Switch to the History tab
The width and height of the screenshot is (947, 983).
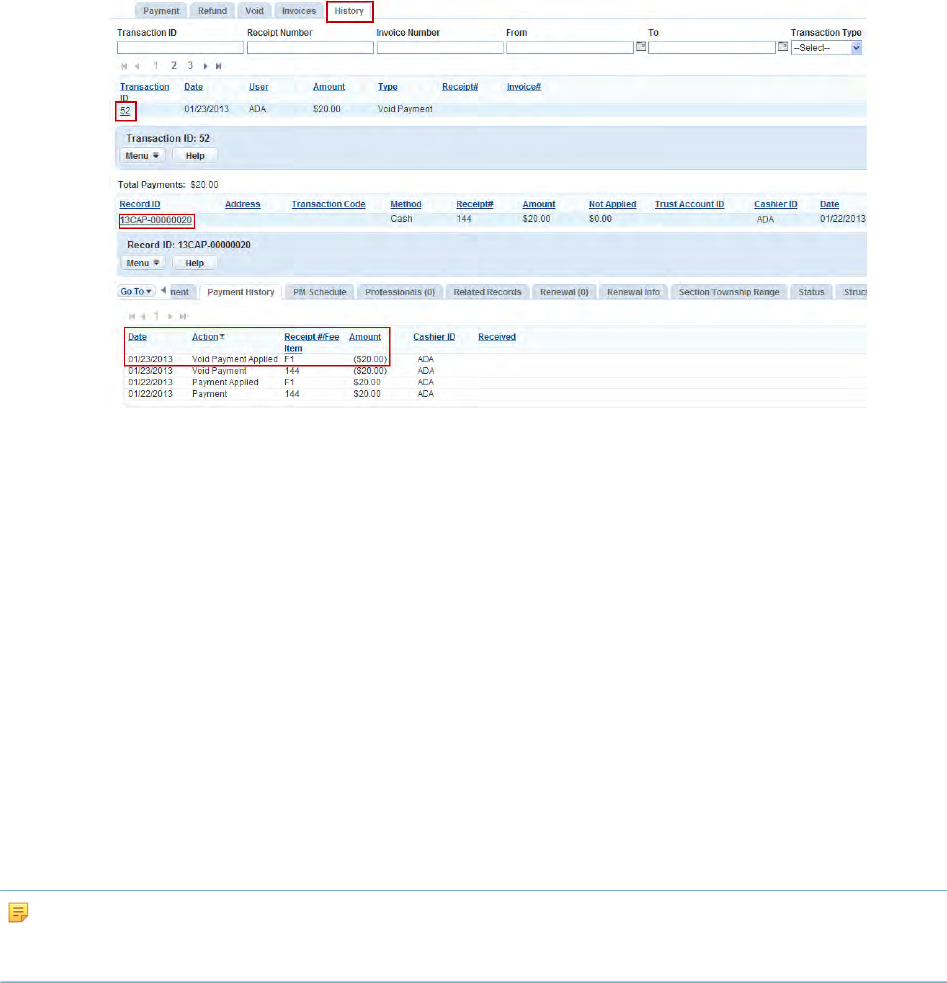click(349, 11)
